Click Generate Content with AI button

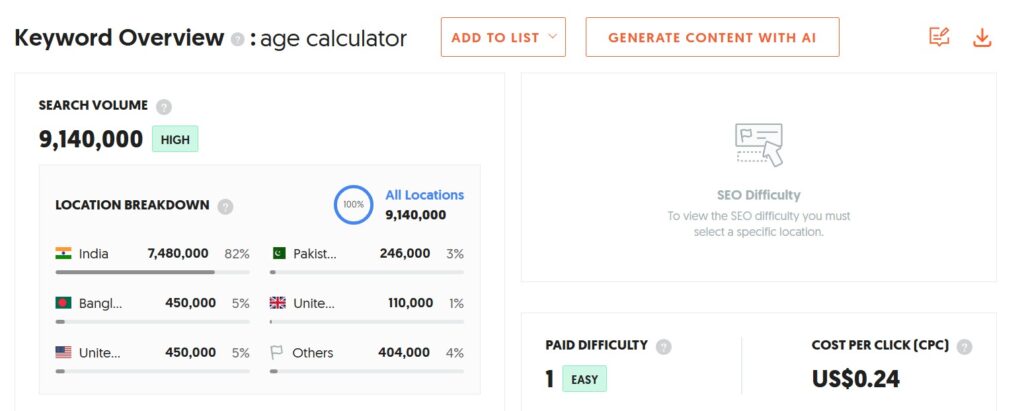click(712, 37)
